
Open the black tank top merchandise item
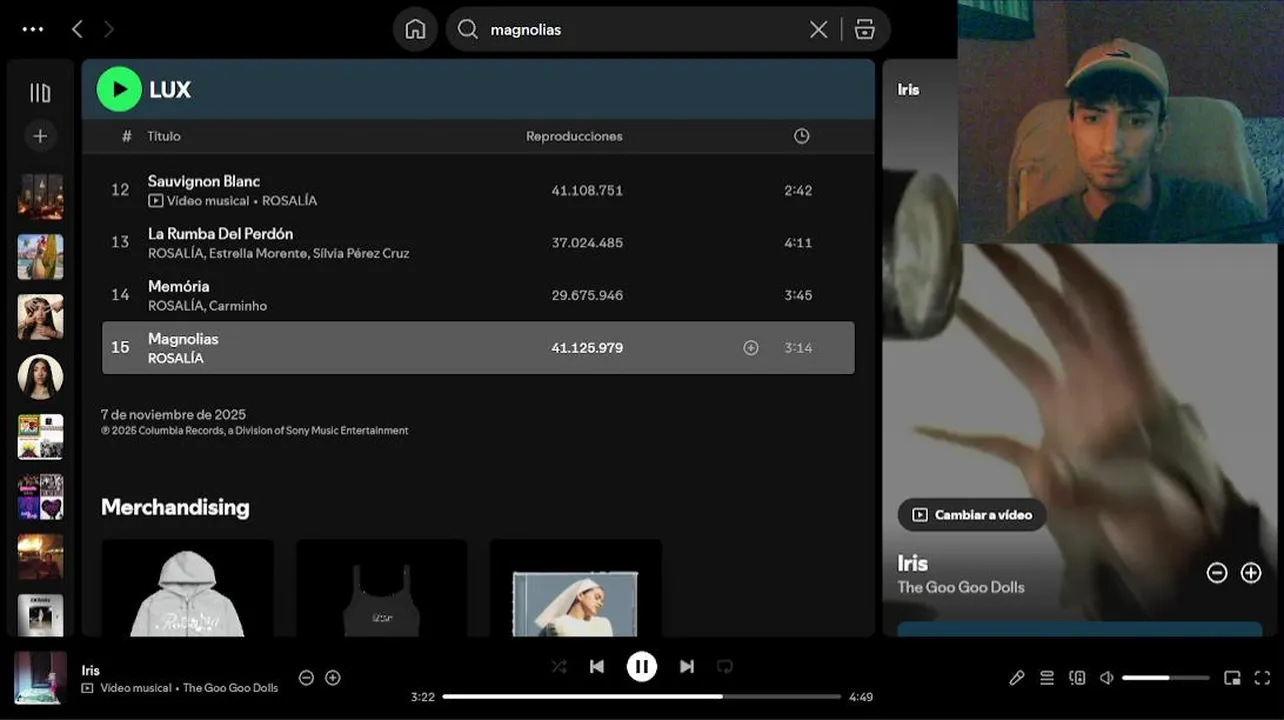[382, 588]
